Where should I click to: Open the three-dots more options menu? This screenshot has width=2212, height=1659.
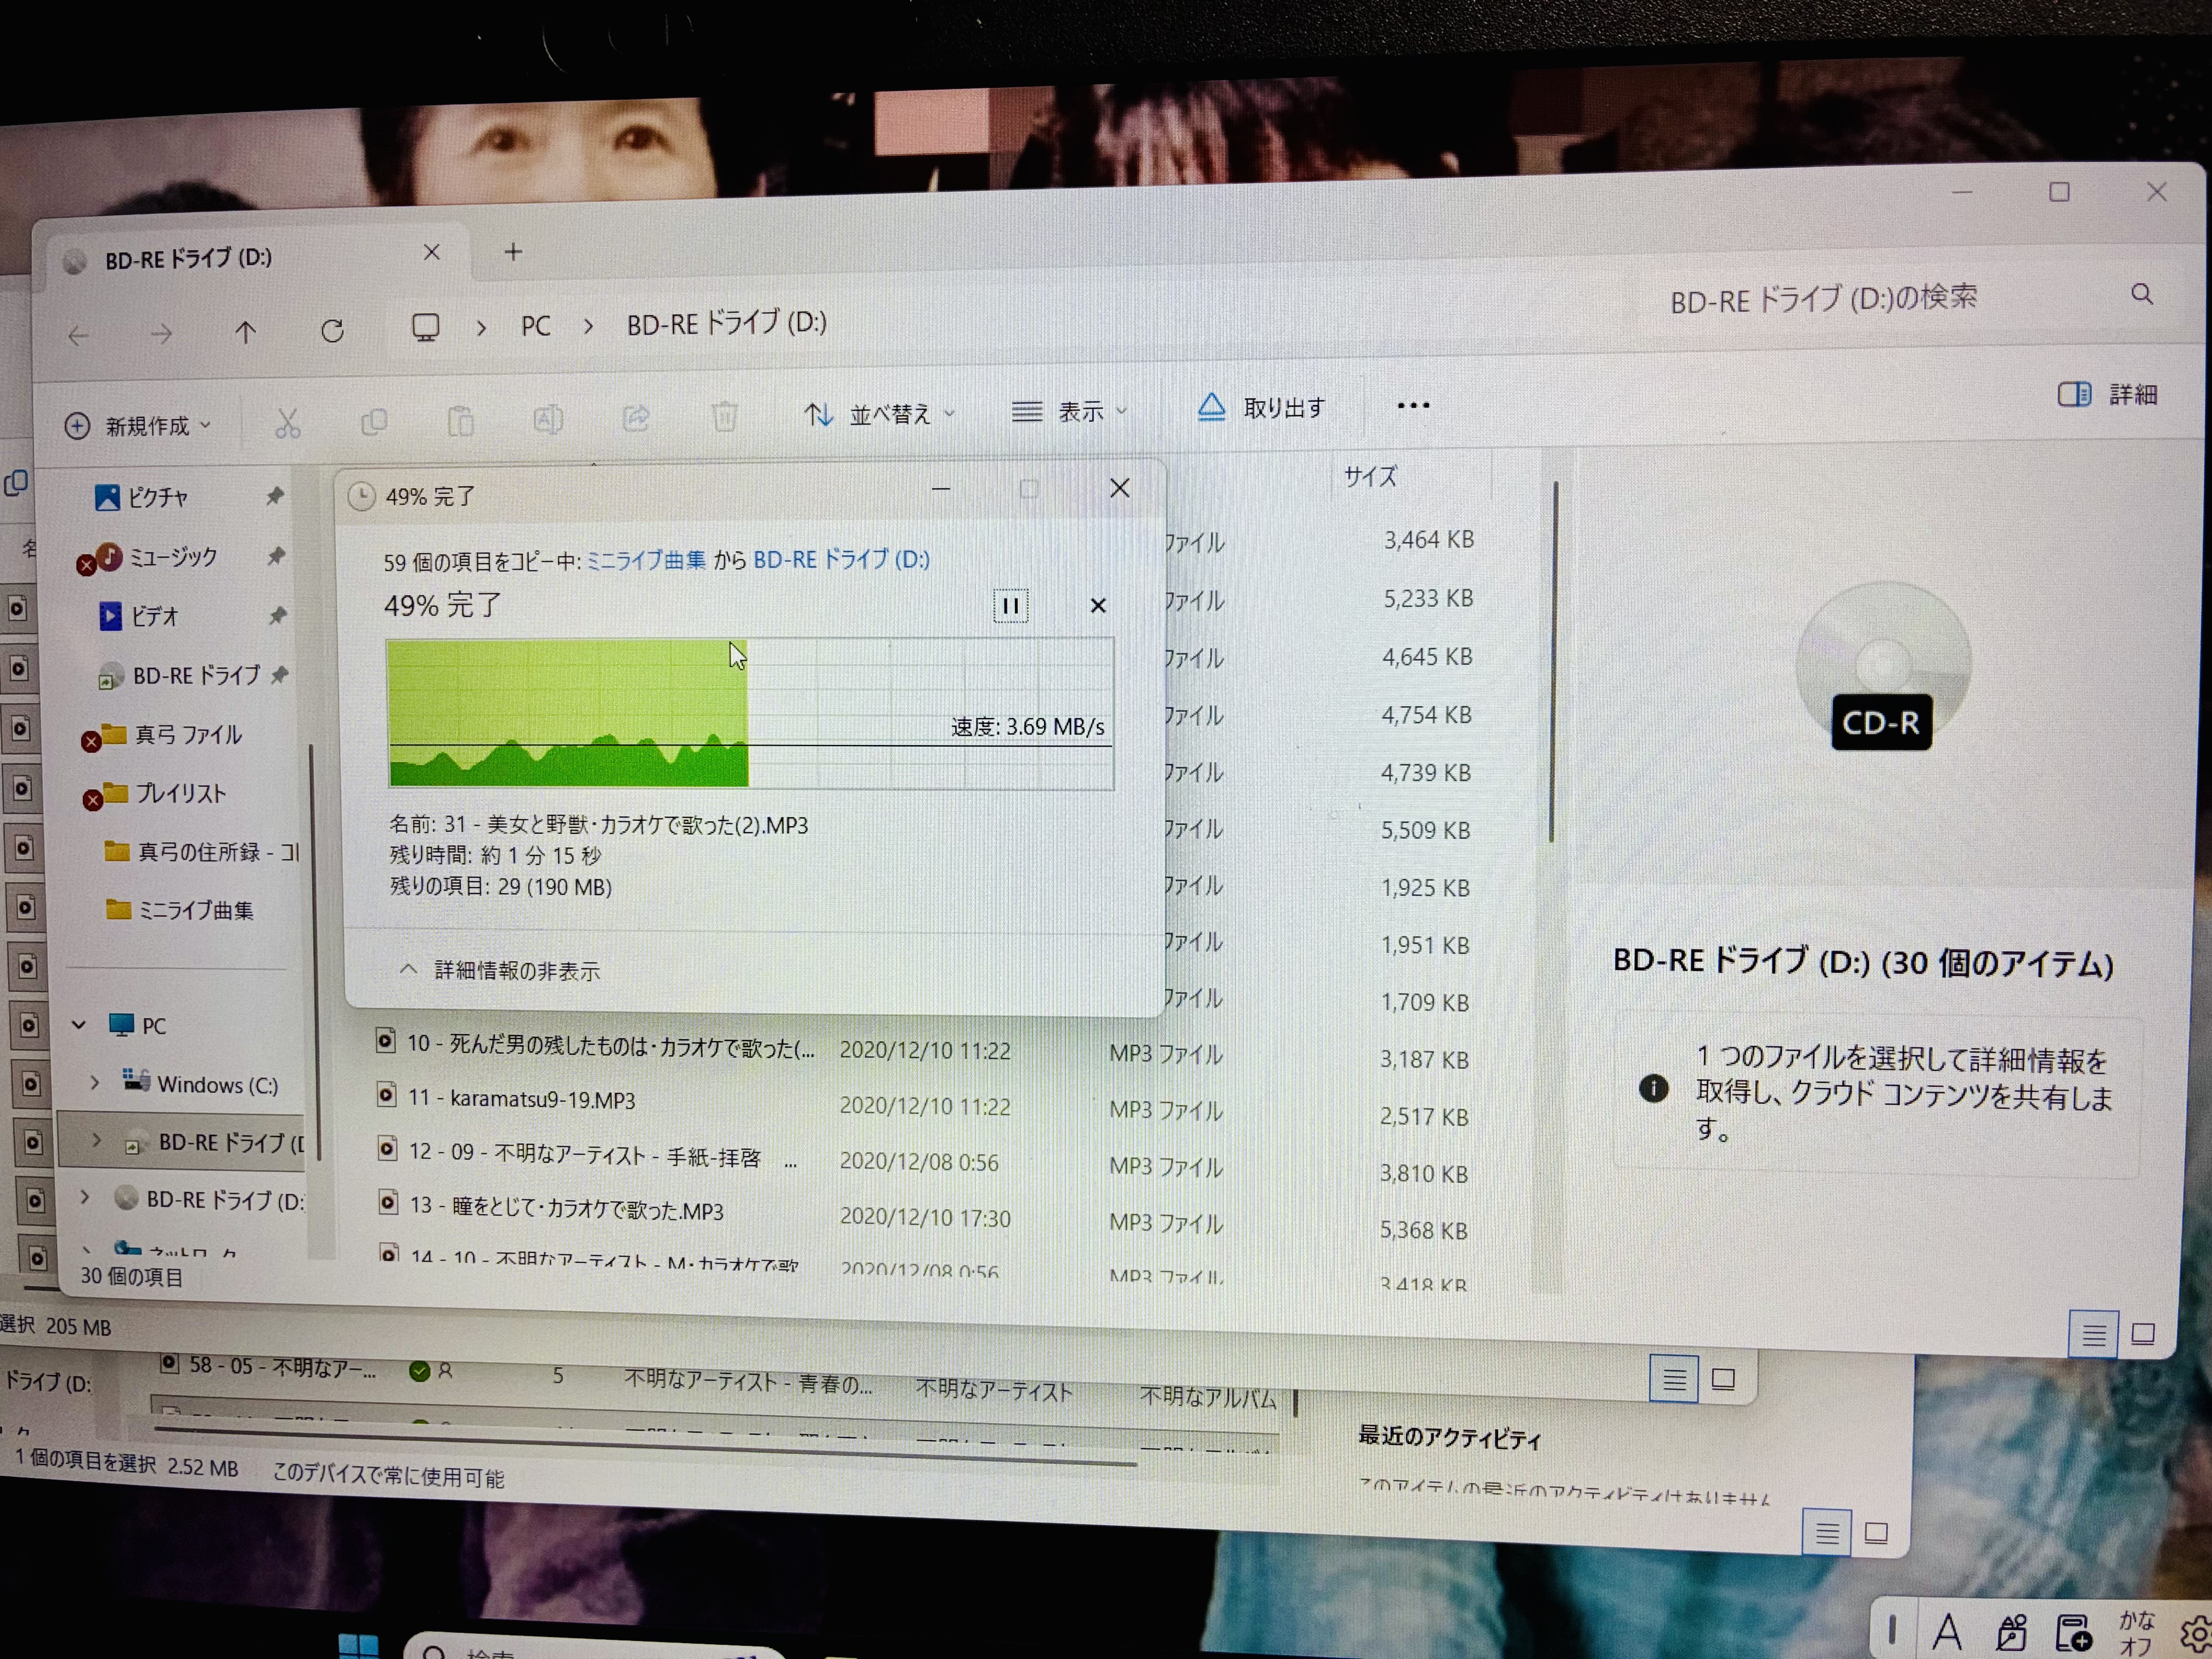tap(1413, 406)
